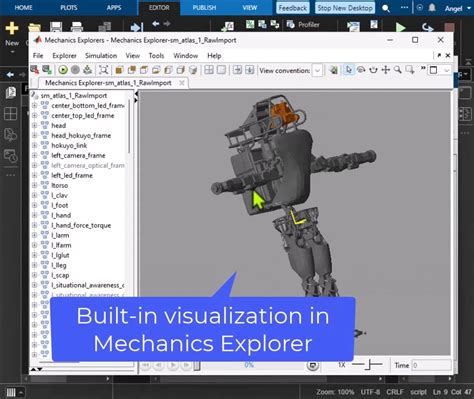
Task: Open the Help menu
Action: pyautogui.click(x=214, y=56)
